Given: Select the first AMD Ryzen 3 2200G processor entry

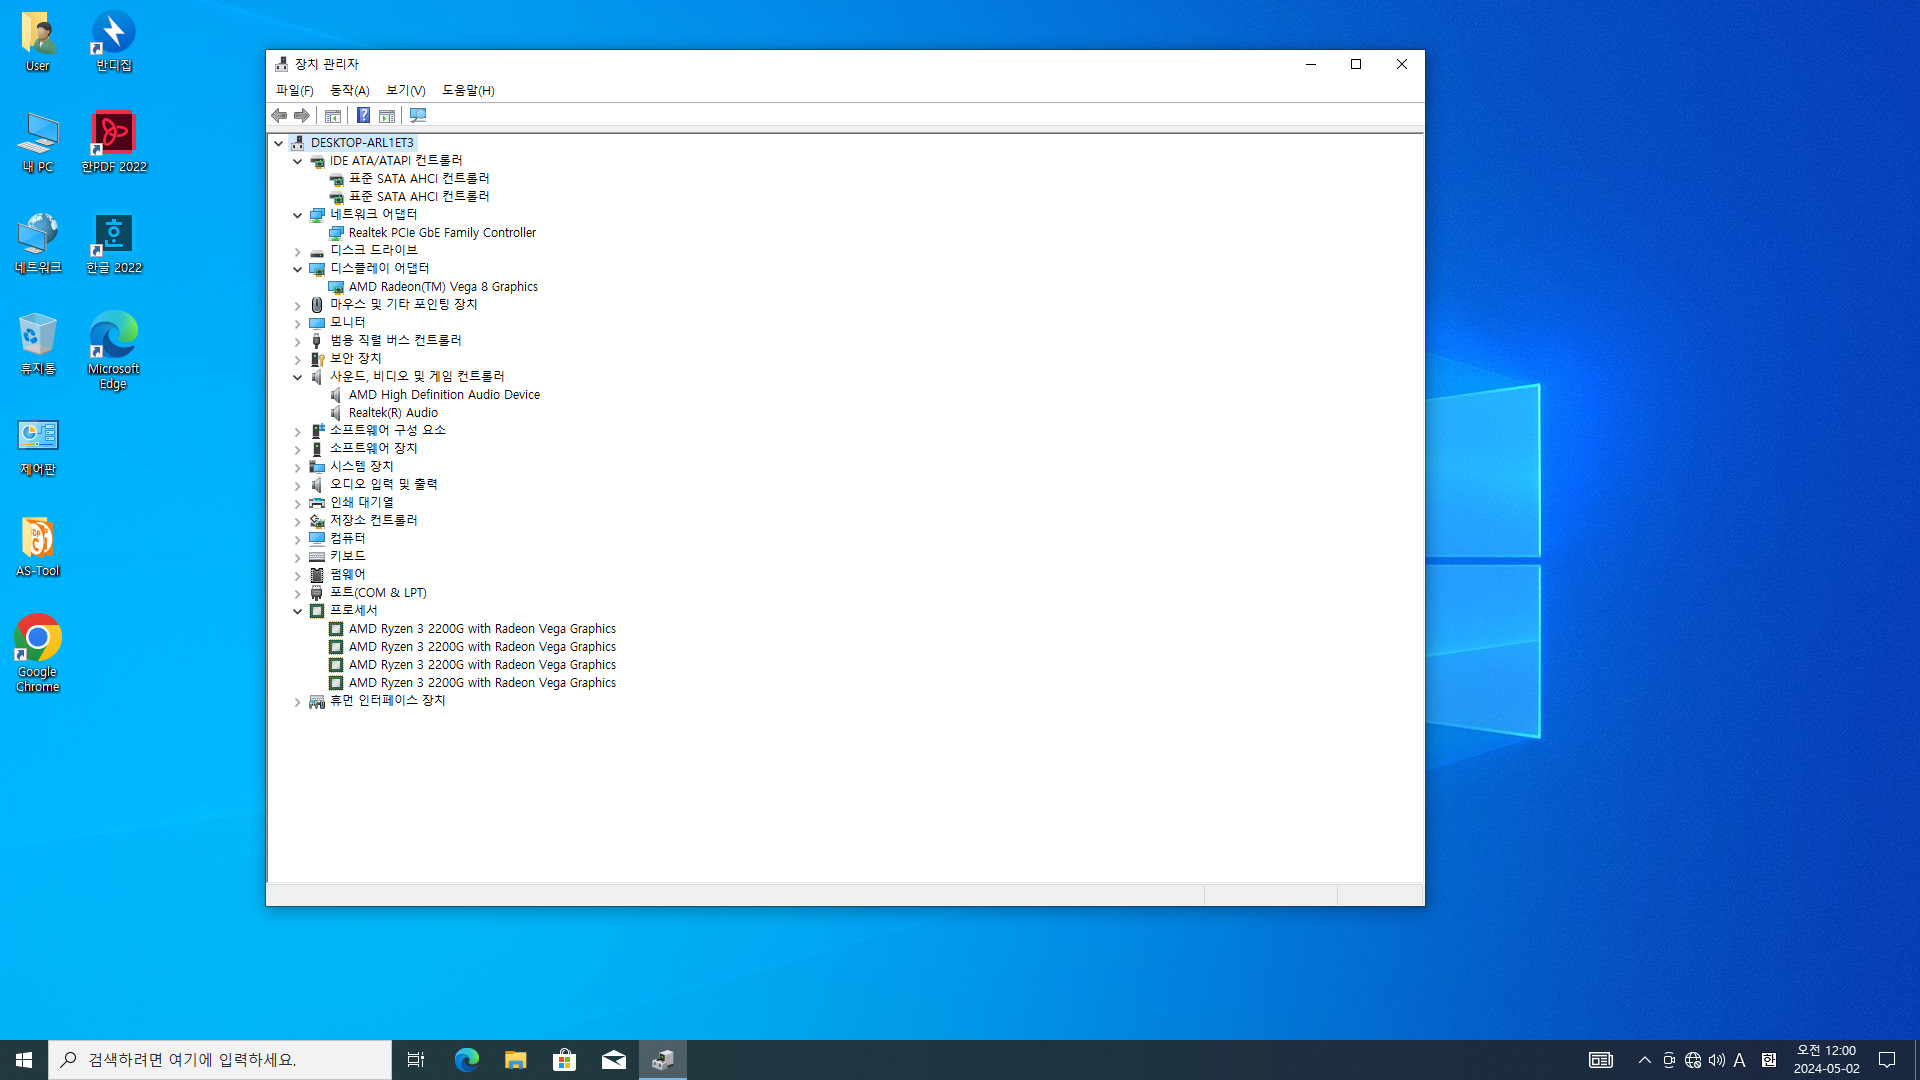Looking at the screenshot, I should coord(482,629).
